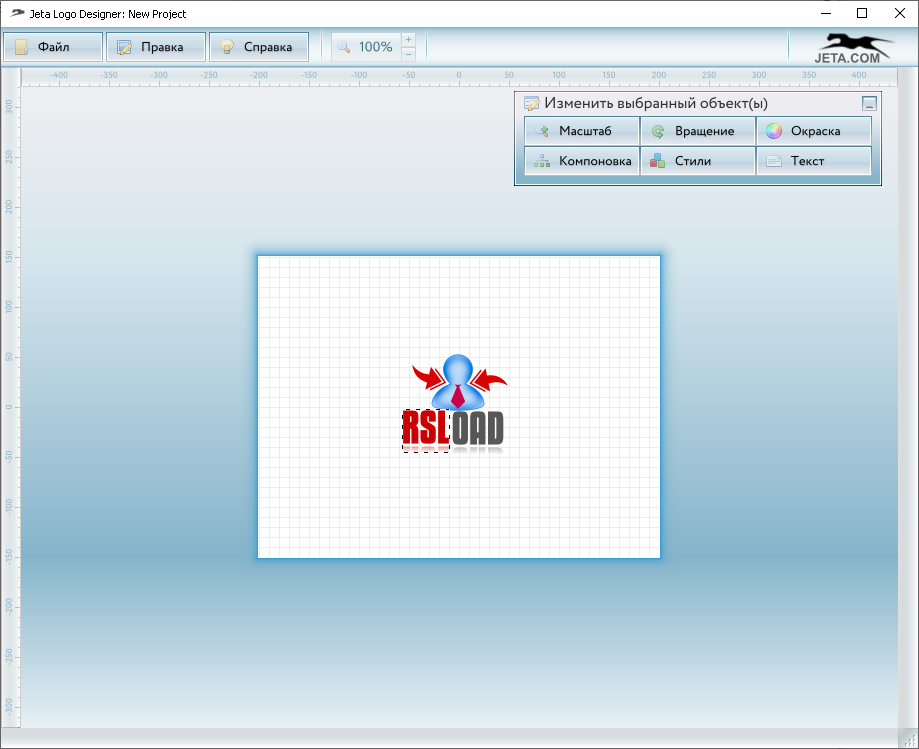Select the red RSL text object
Viewport: 919px width, 749px height.
426,430
